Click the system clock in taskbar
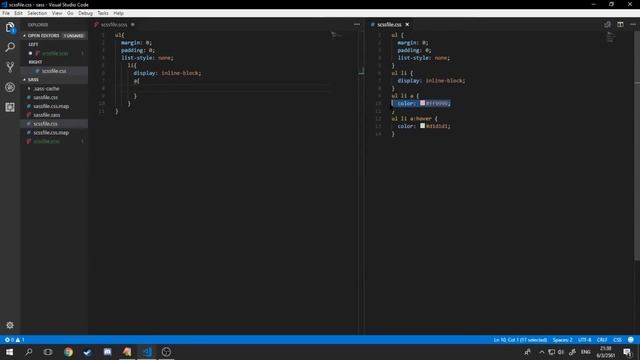Screen dimensions: 640x360 pyautogui.click(x=606, y=352)
